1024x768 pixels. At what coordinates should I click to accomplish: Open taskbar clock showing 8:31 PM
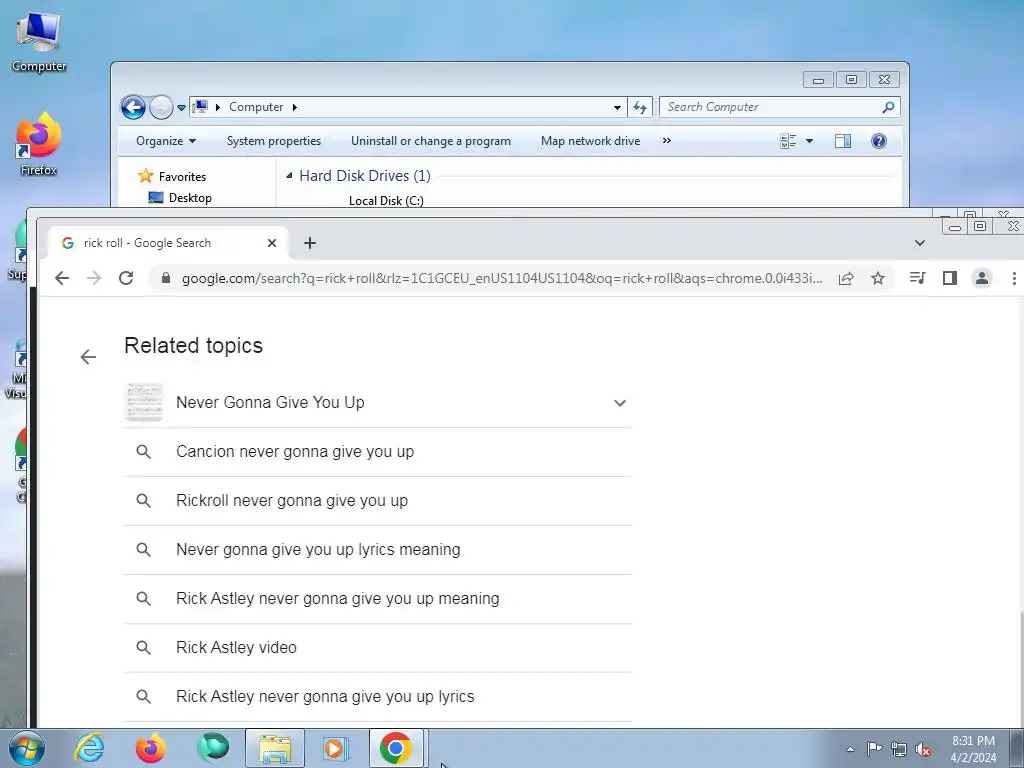[x=973, y=749]
